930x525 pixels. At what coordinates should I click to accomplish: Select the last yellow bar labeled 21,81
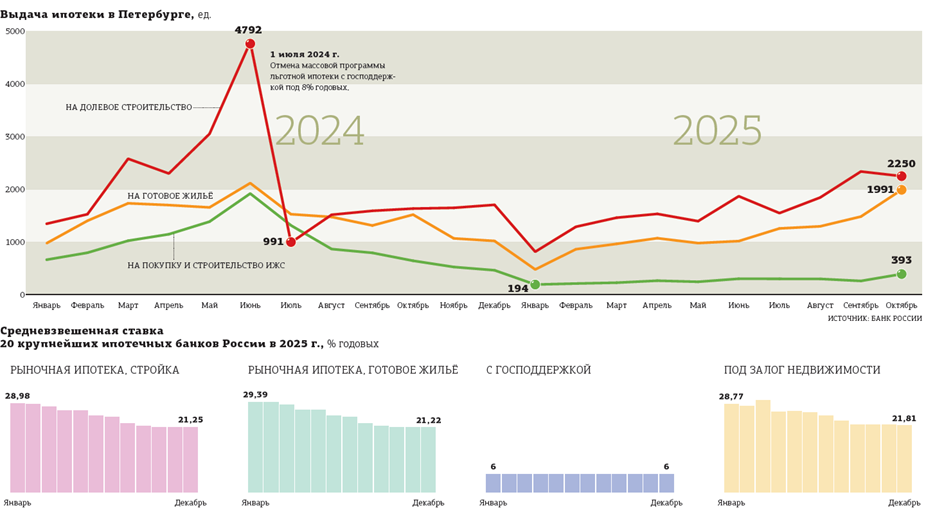point(904,459)
